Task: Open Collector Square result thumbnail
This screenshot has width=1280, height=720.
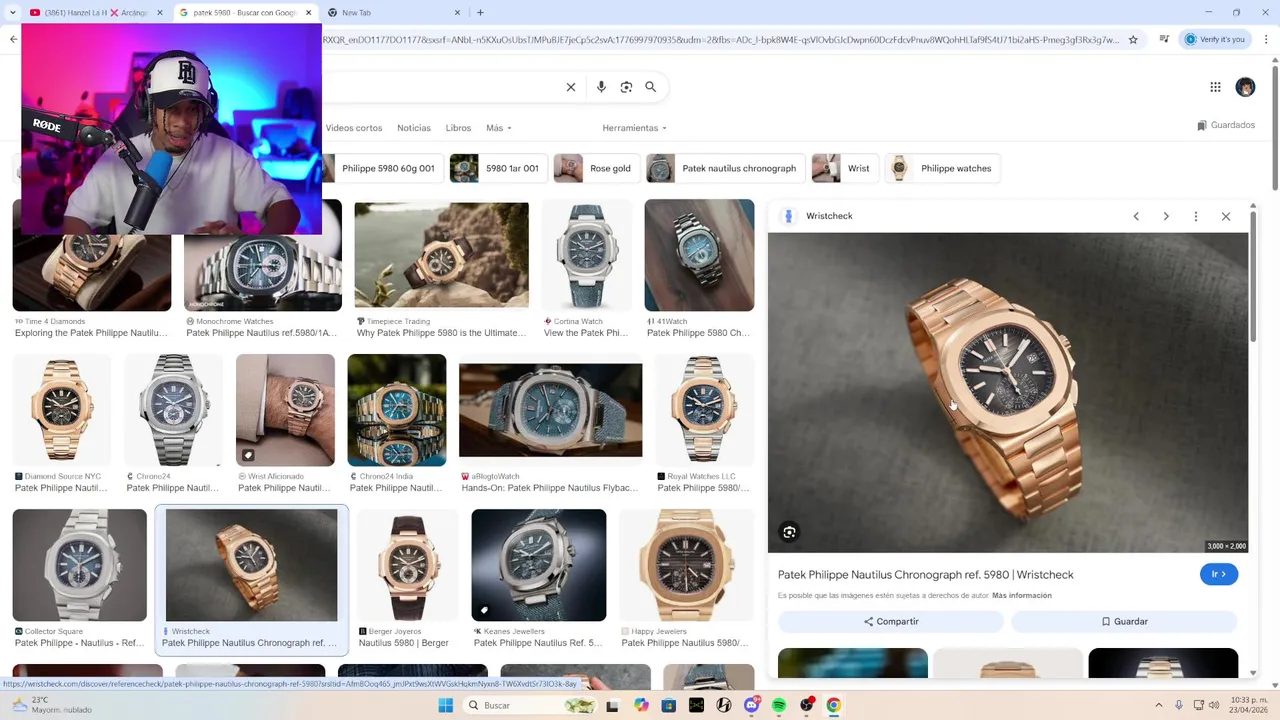Action: [x=79, y=565]
